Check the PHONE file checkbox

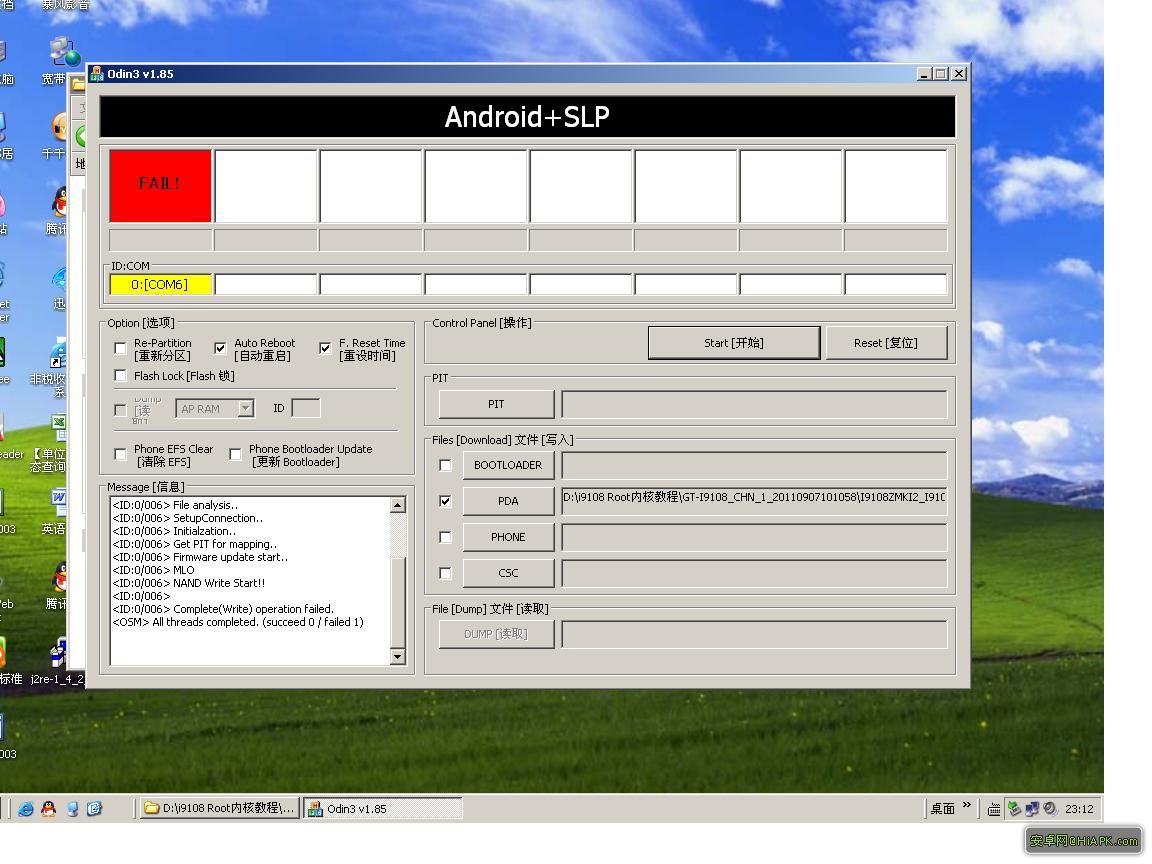[445, 537]
